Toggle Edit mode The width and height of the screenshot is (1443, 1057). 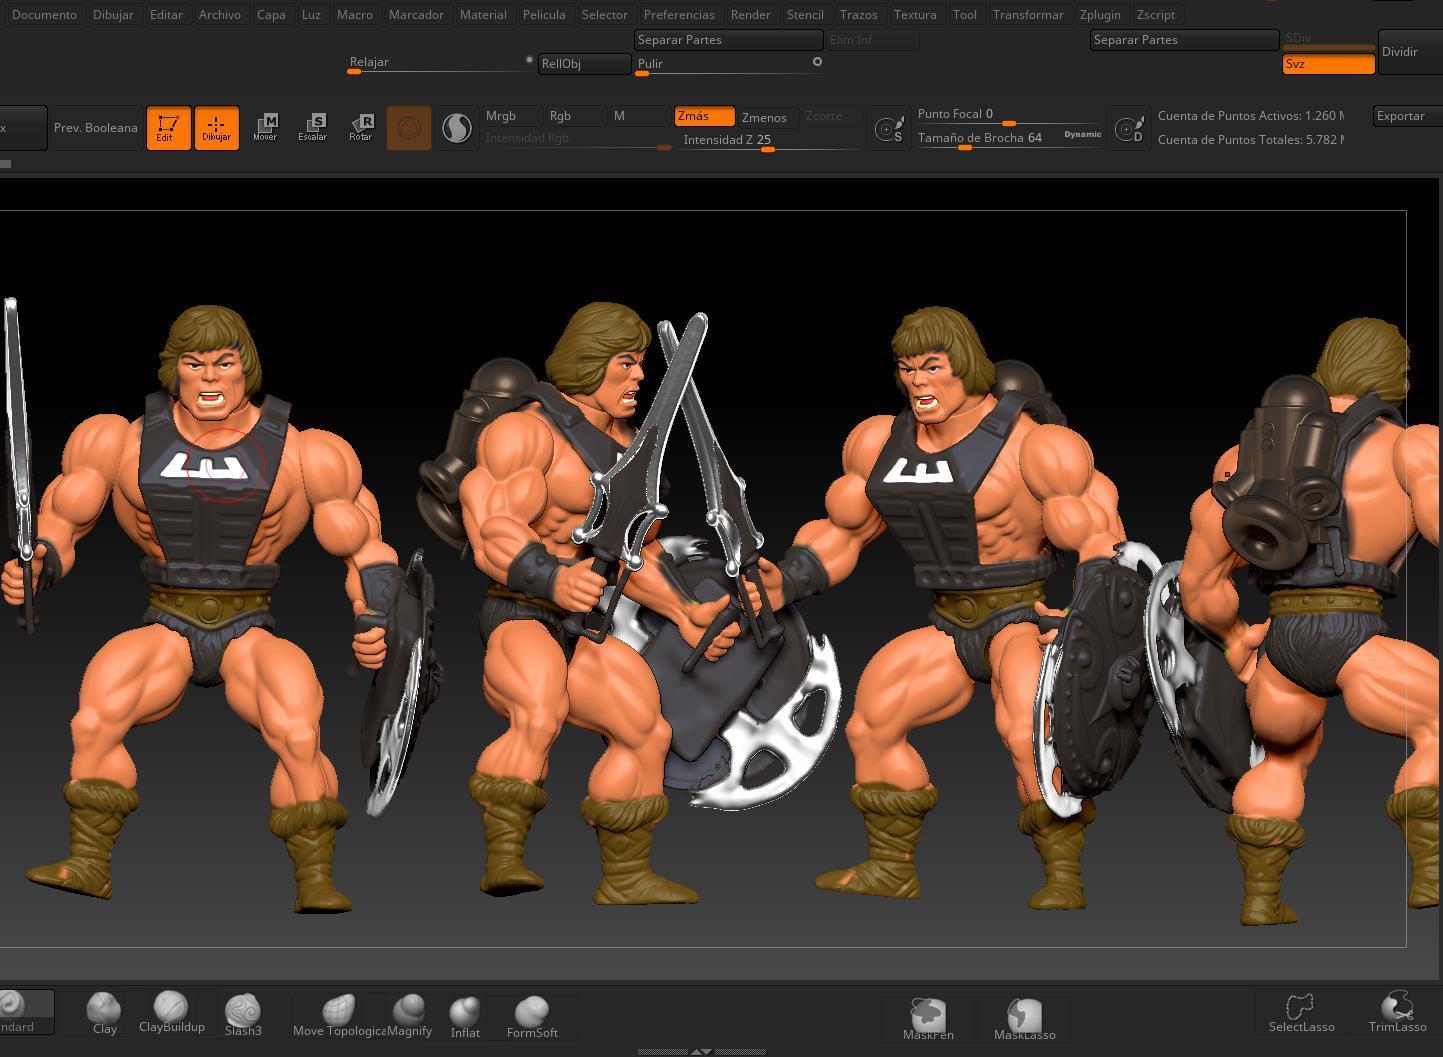tap(168, 128)
